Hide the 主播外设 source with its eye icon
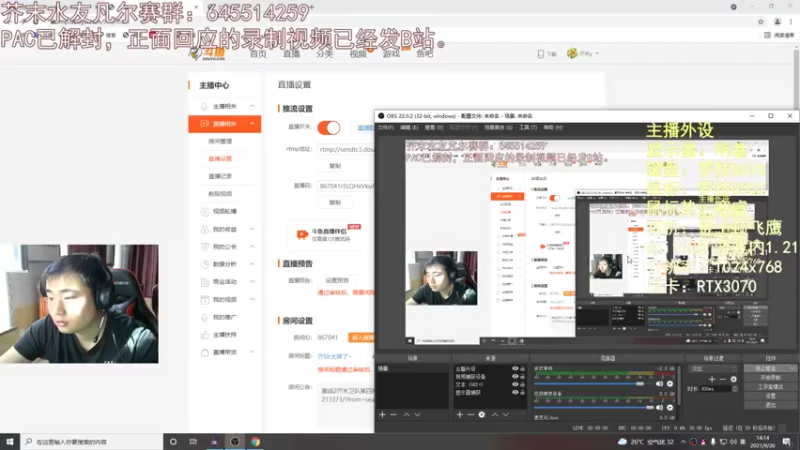Screen dimensions: 800x450 tap(515, 368)
